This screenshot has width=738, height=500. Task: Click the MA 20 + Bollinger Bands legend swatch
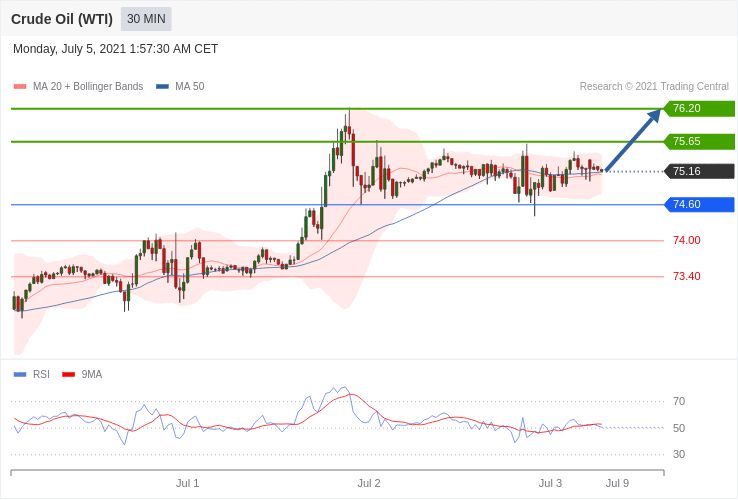[x=20, y=87]
